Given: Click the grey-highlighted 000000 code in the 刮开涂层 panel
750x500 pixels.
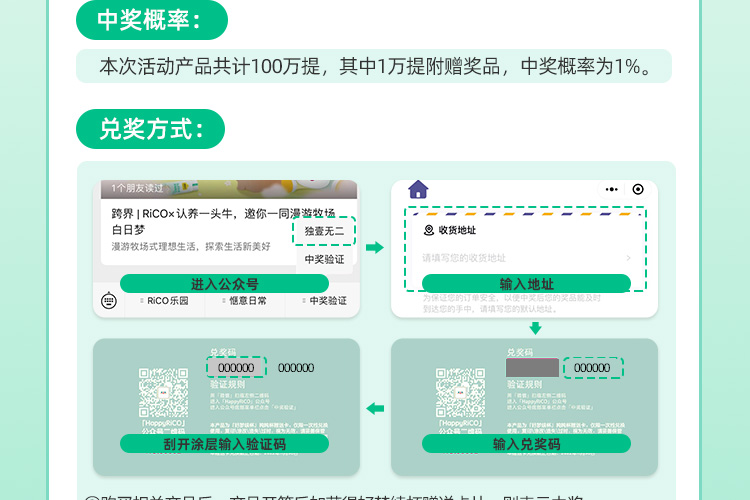Looking at the screenshot, I should (236, 367).
